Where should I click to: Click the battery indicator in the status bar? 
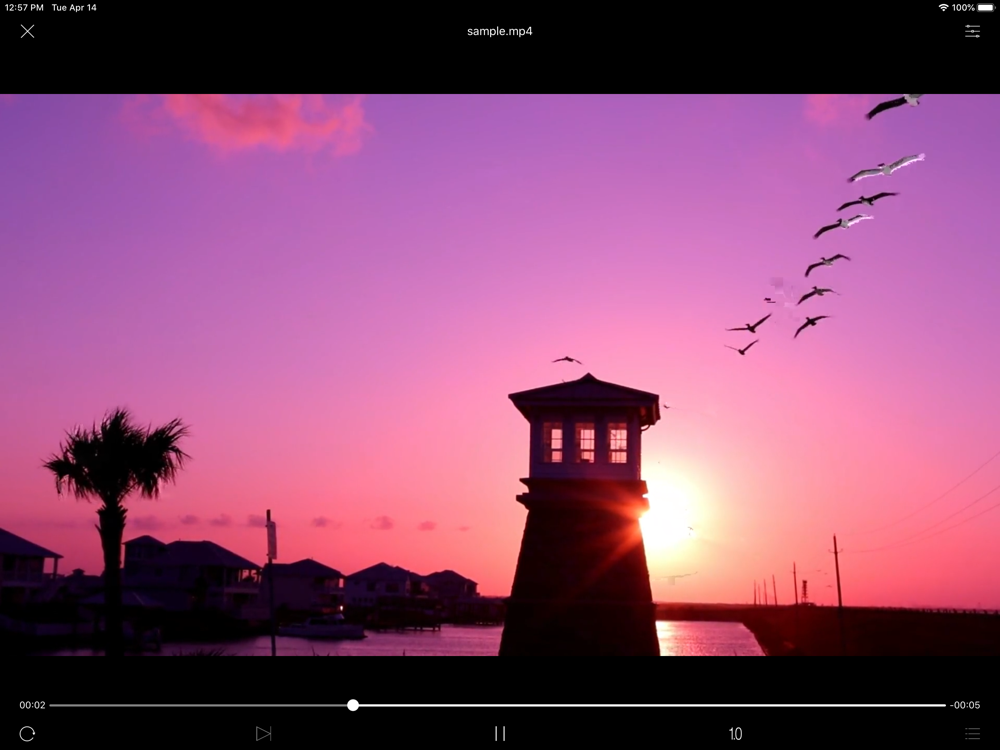click(986, 8)
